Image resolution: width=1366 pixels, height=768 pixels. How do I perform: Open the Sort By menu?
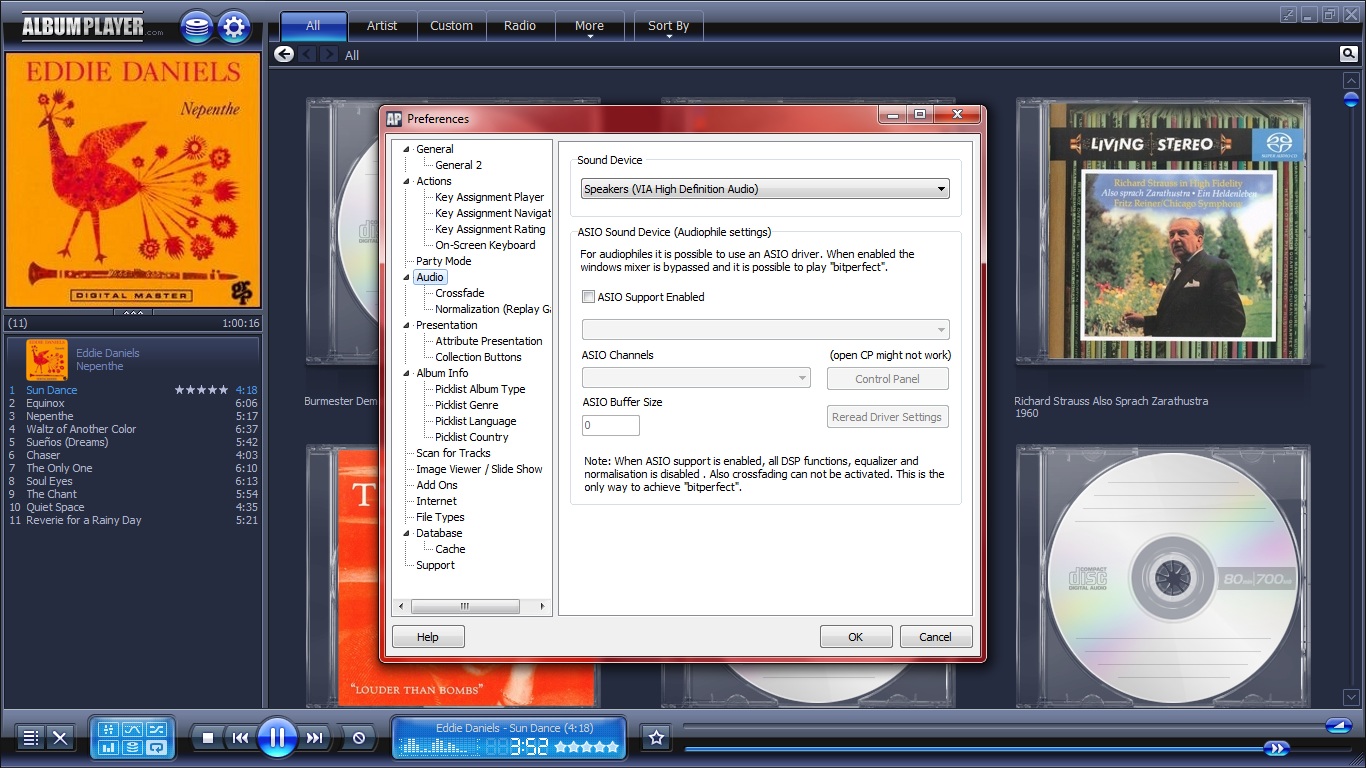[x=668, y=26]
